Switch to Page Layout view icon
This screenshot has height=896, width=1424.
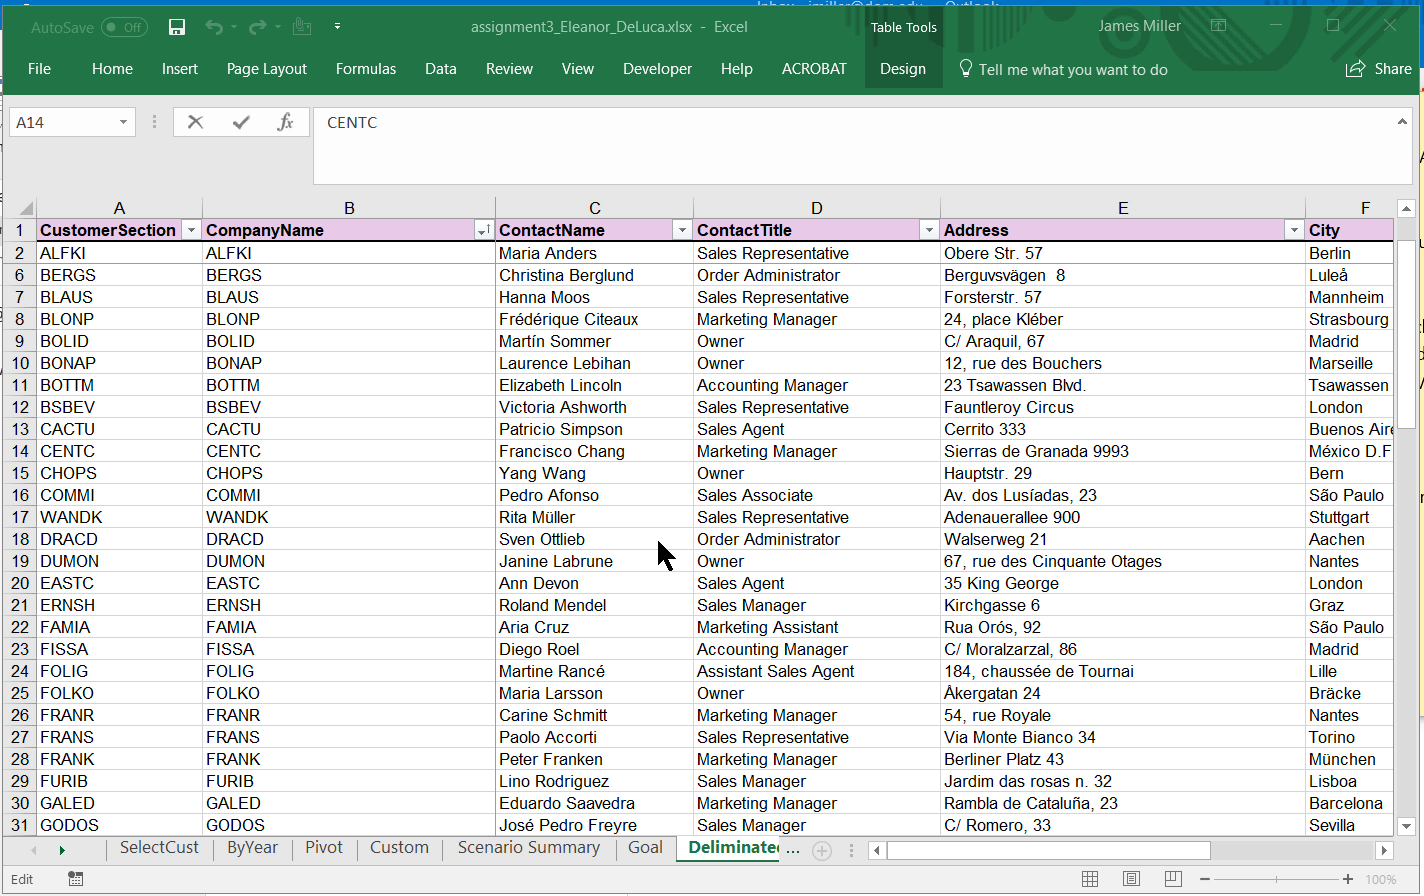click(1131, 879)
